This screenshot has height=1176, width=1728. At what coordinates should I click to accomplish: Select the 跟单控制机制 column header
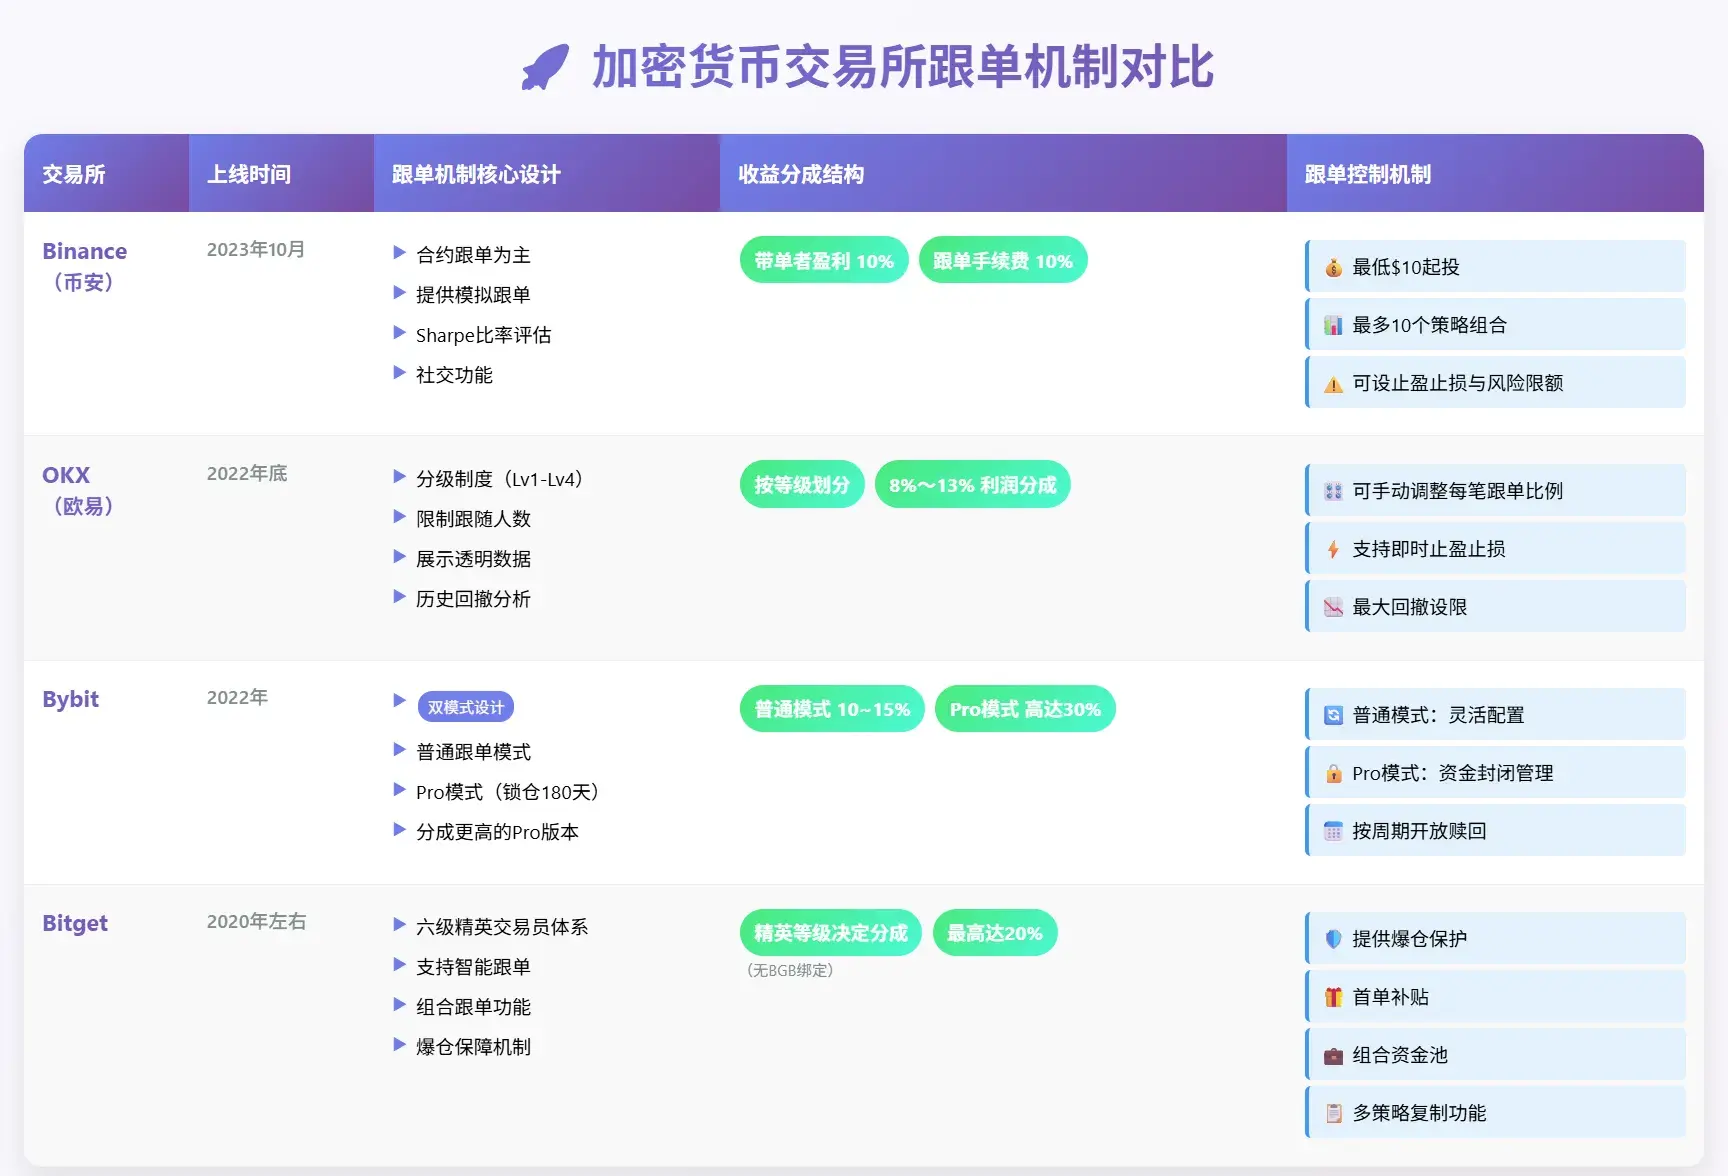click(1495, 173)
